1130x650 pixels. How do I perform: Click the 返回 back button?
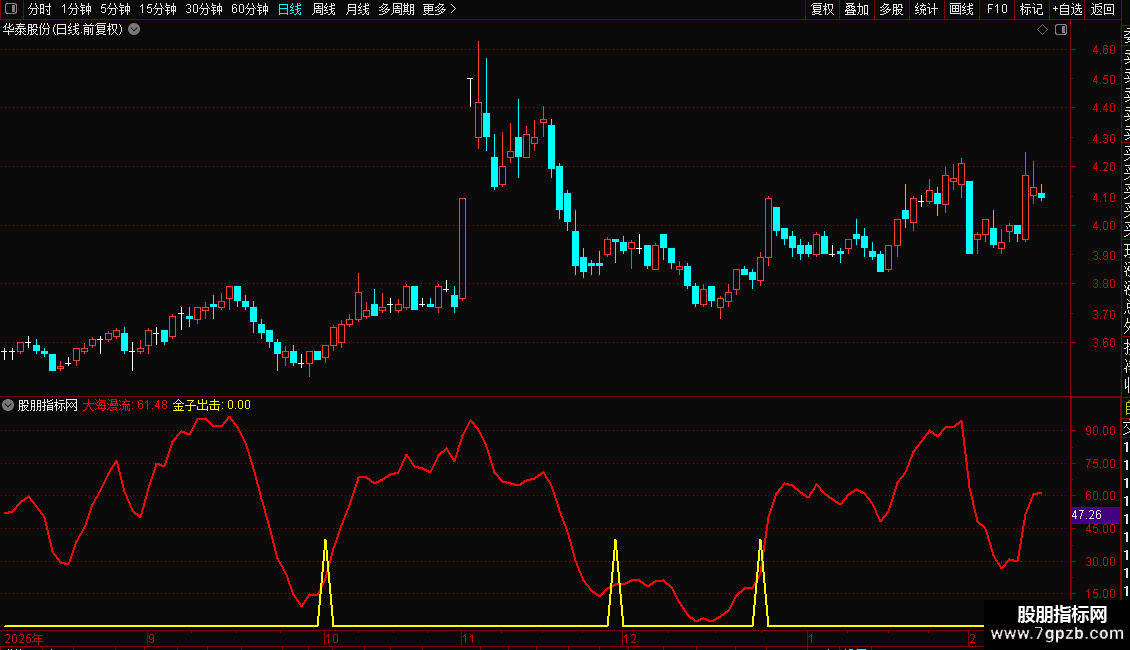click(x=1103, y=9)
